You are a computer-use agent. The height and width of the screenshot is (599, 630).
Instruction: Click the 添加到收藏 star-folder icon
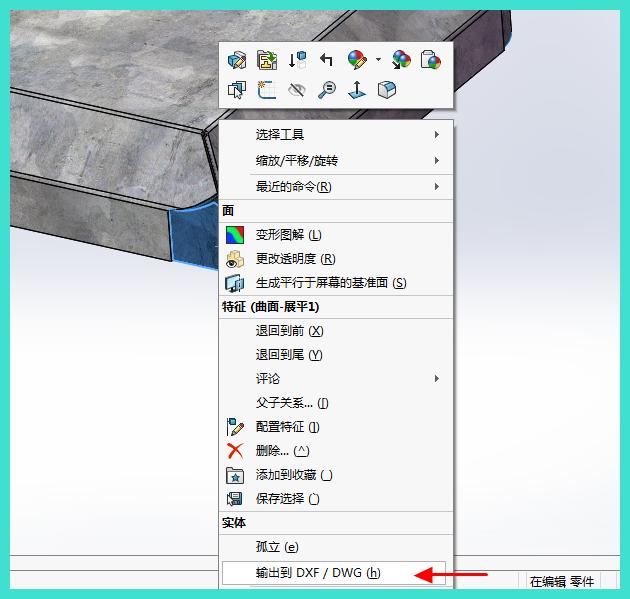pos(235,475)
